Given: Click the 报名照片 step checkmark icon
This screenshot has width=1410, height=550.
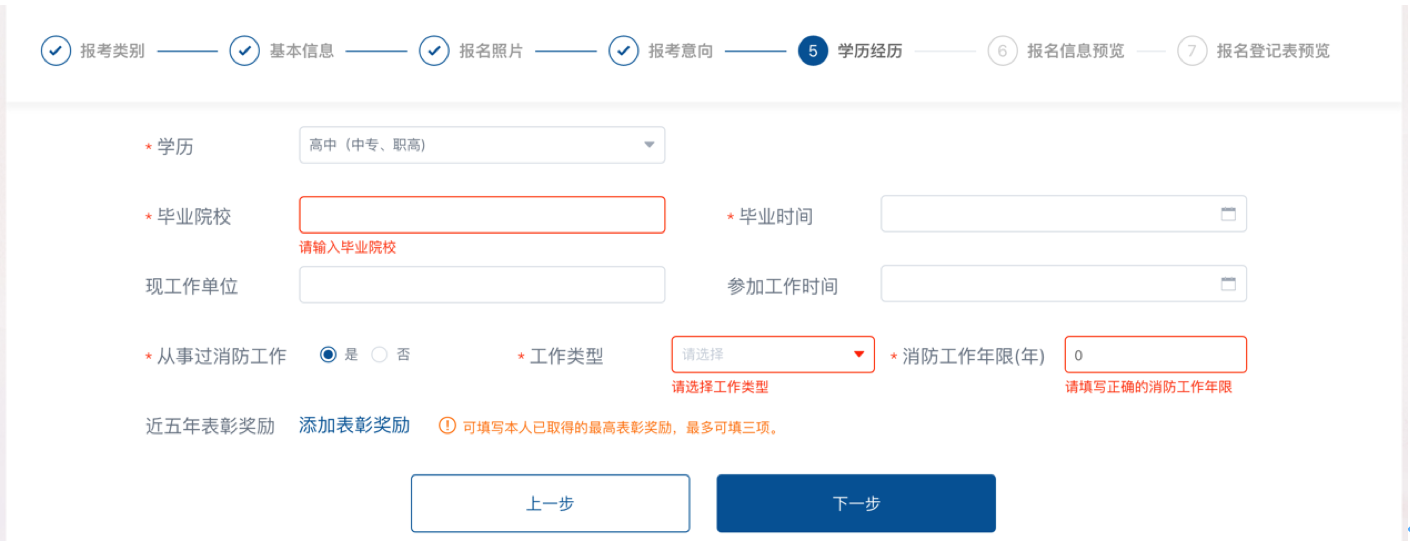Looking at the screenshot, I should click(x=434, y=51).
